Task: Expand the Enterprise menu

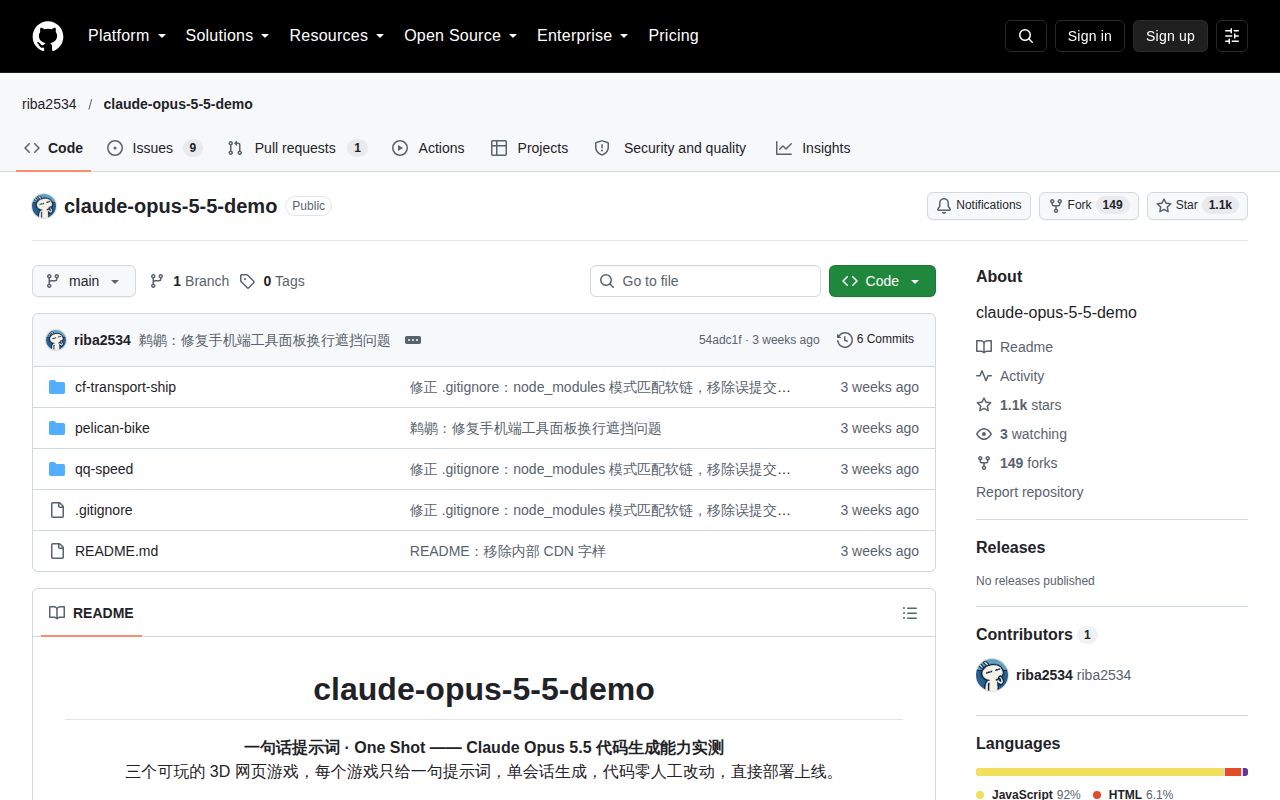Action: (583, 36)
